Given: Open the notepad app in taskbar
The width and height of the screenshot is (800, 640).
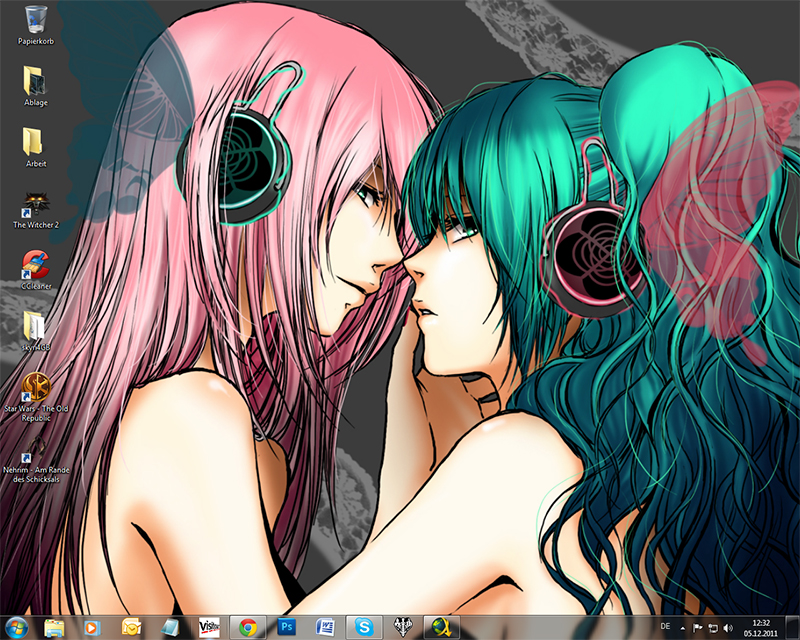Looking at the screenshot, I should click(170, 627).
